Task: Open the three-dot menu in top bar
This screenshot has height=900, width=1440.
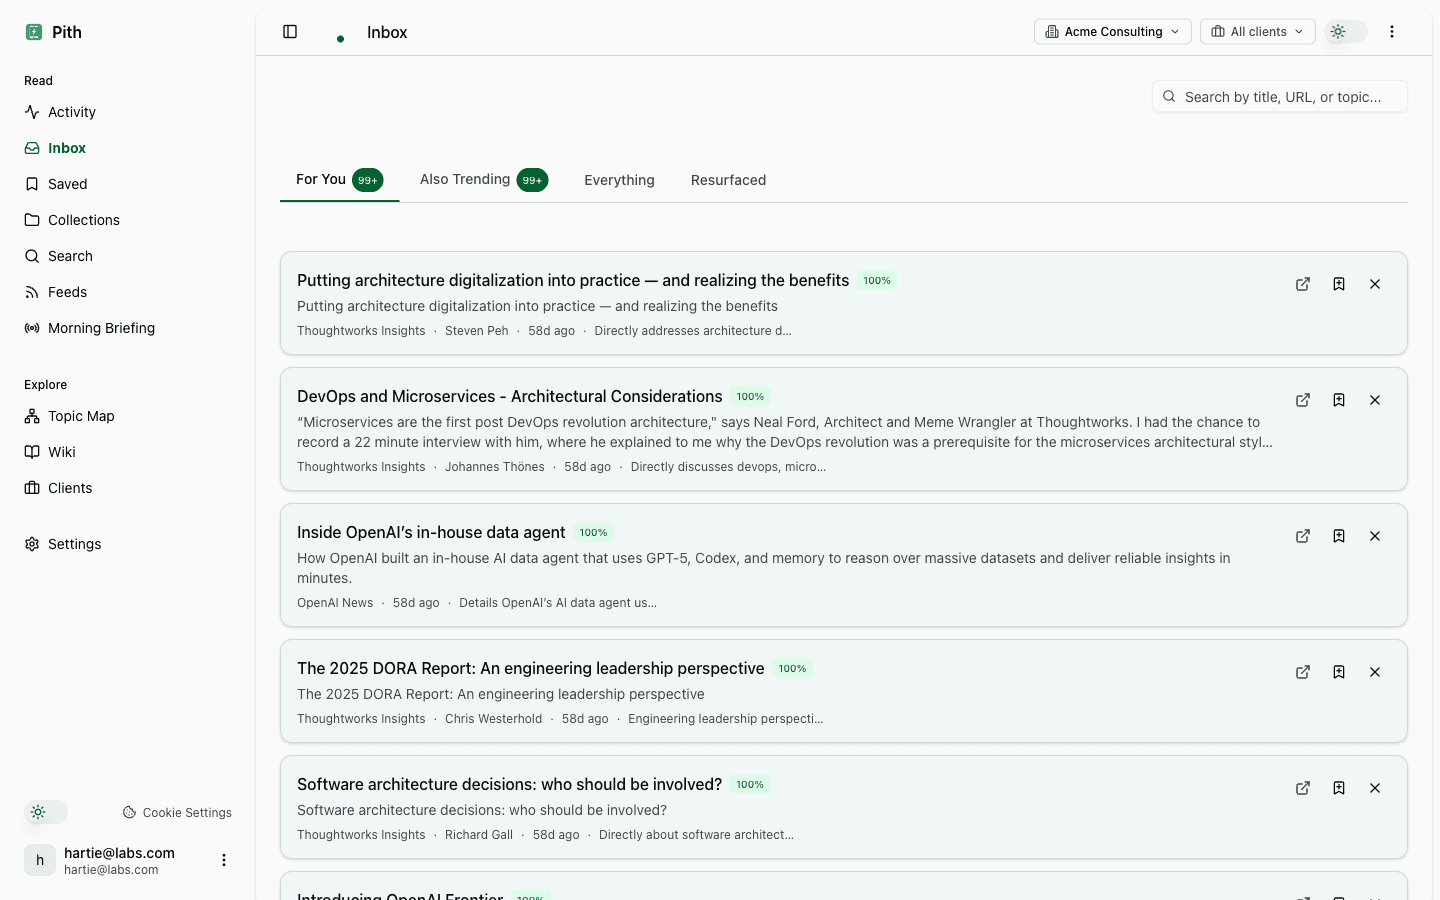Action: 1392,32
